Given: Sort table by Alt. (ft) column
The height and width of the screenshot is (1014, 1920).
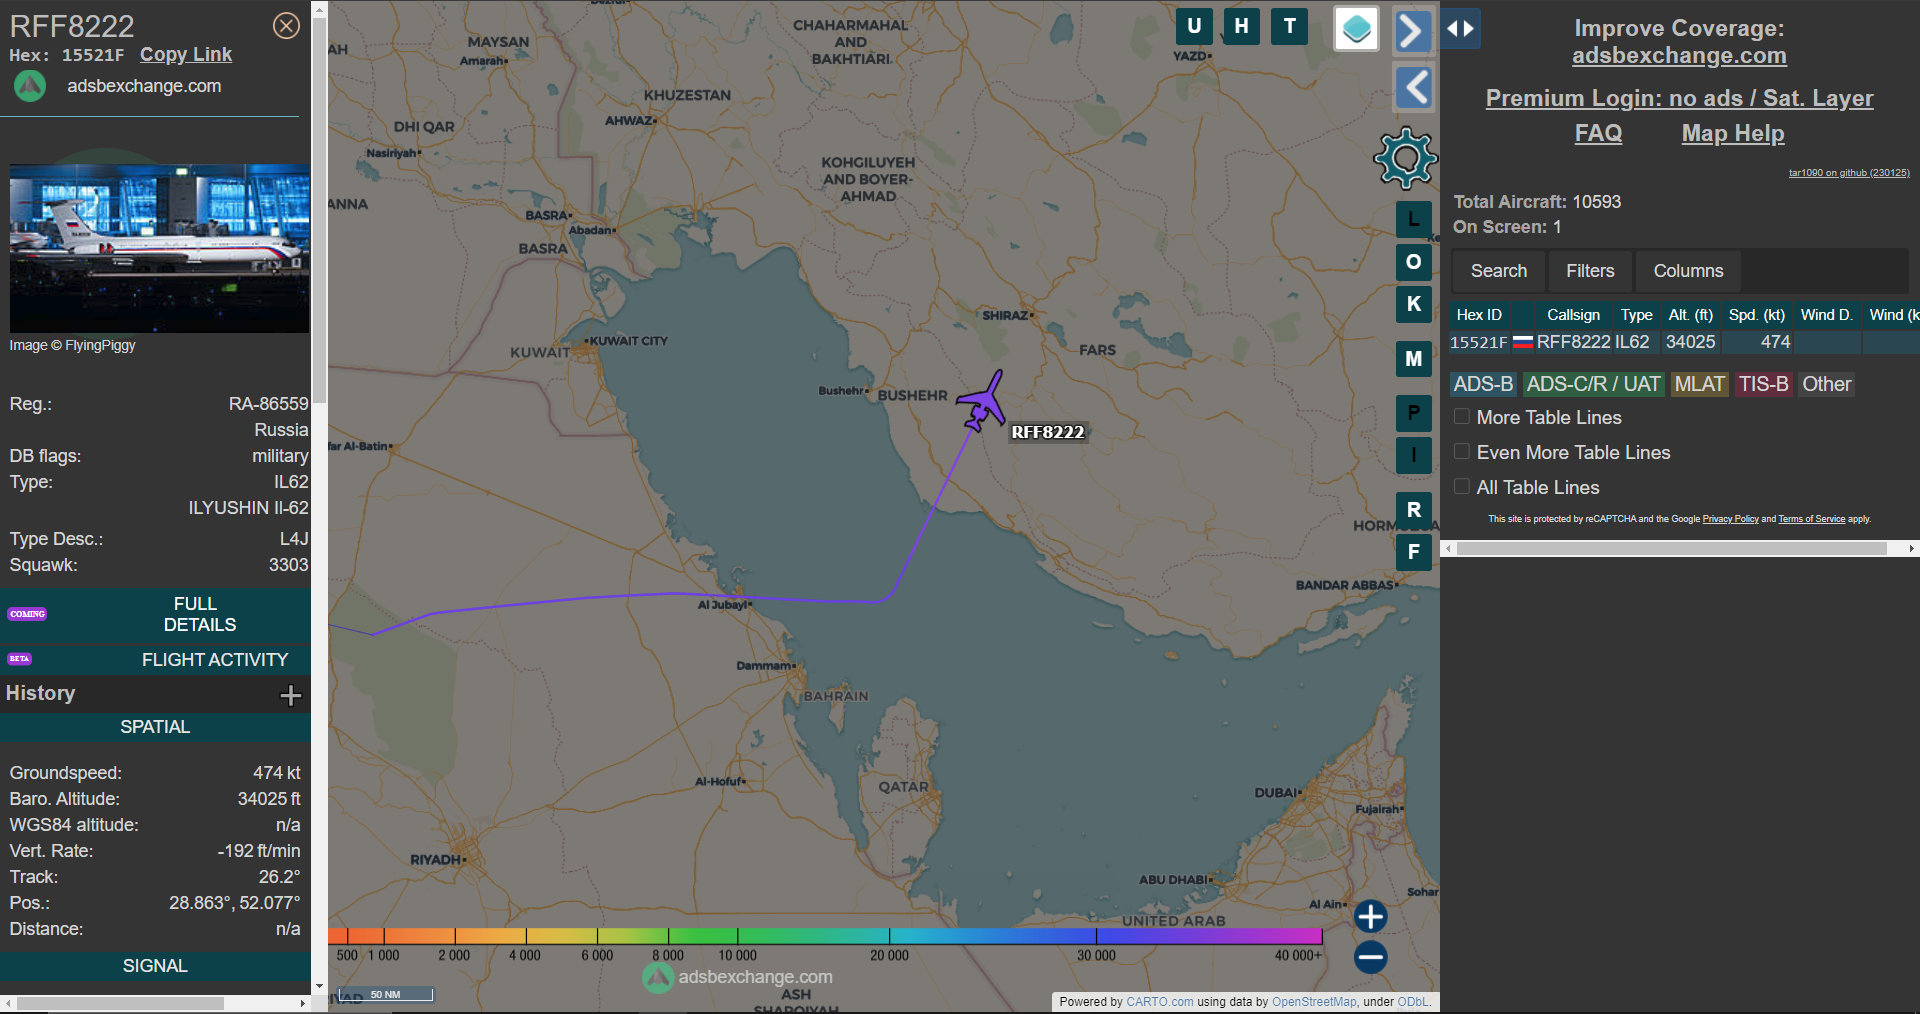Looking at the screenshot, I should click(x=1690, y=315).
